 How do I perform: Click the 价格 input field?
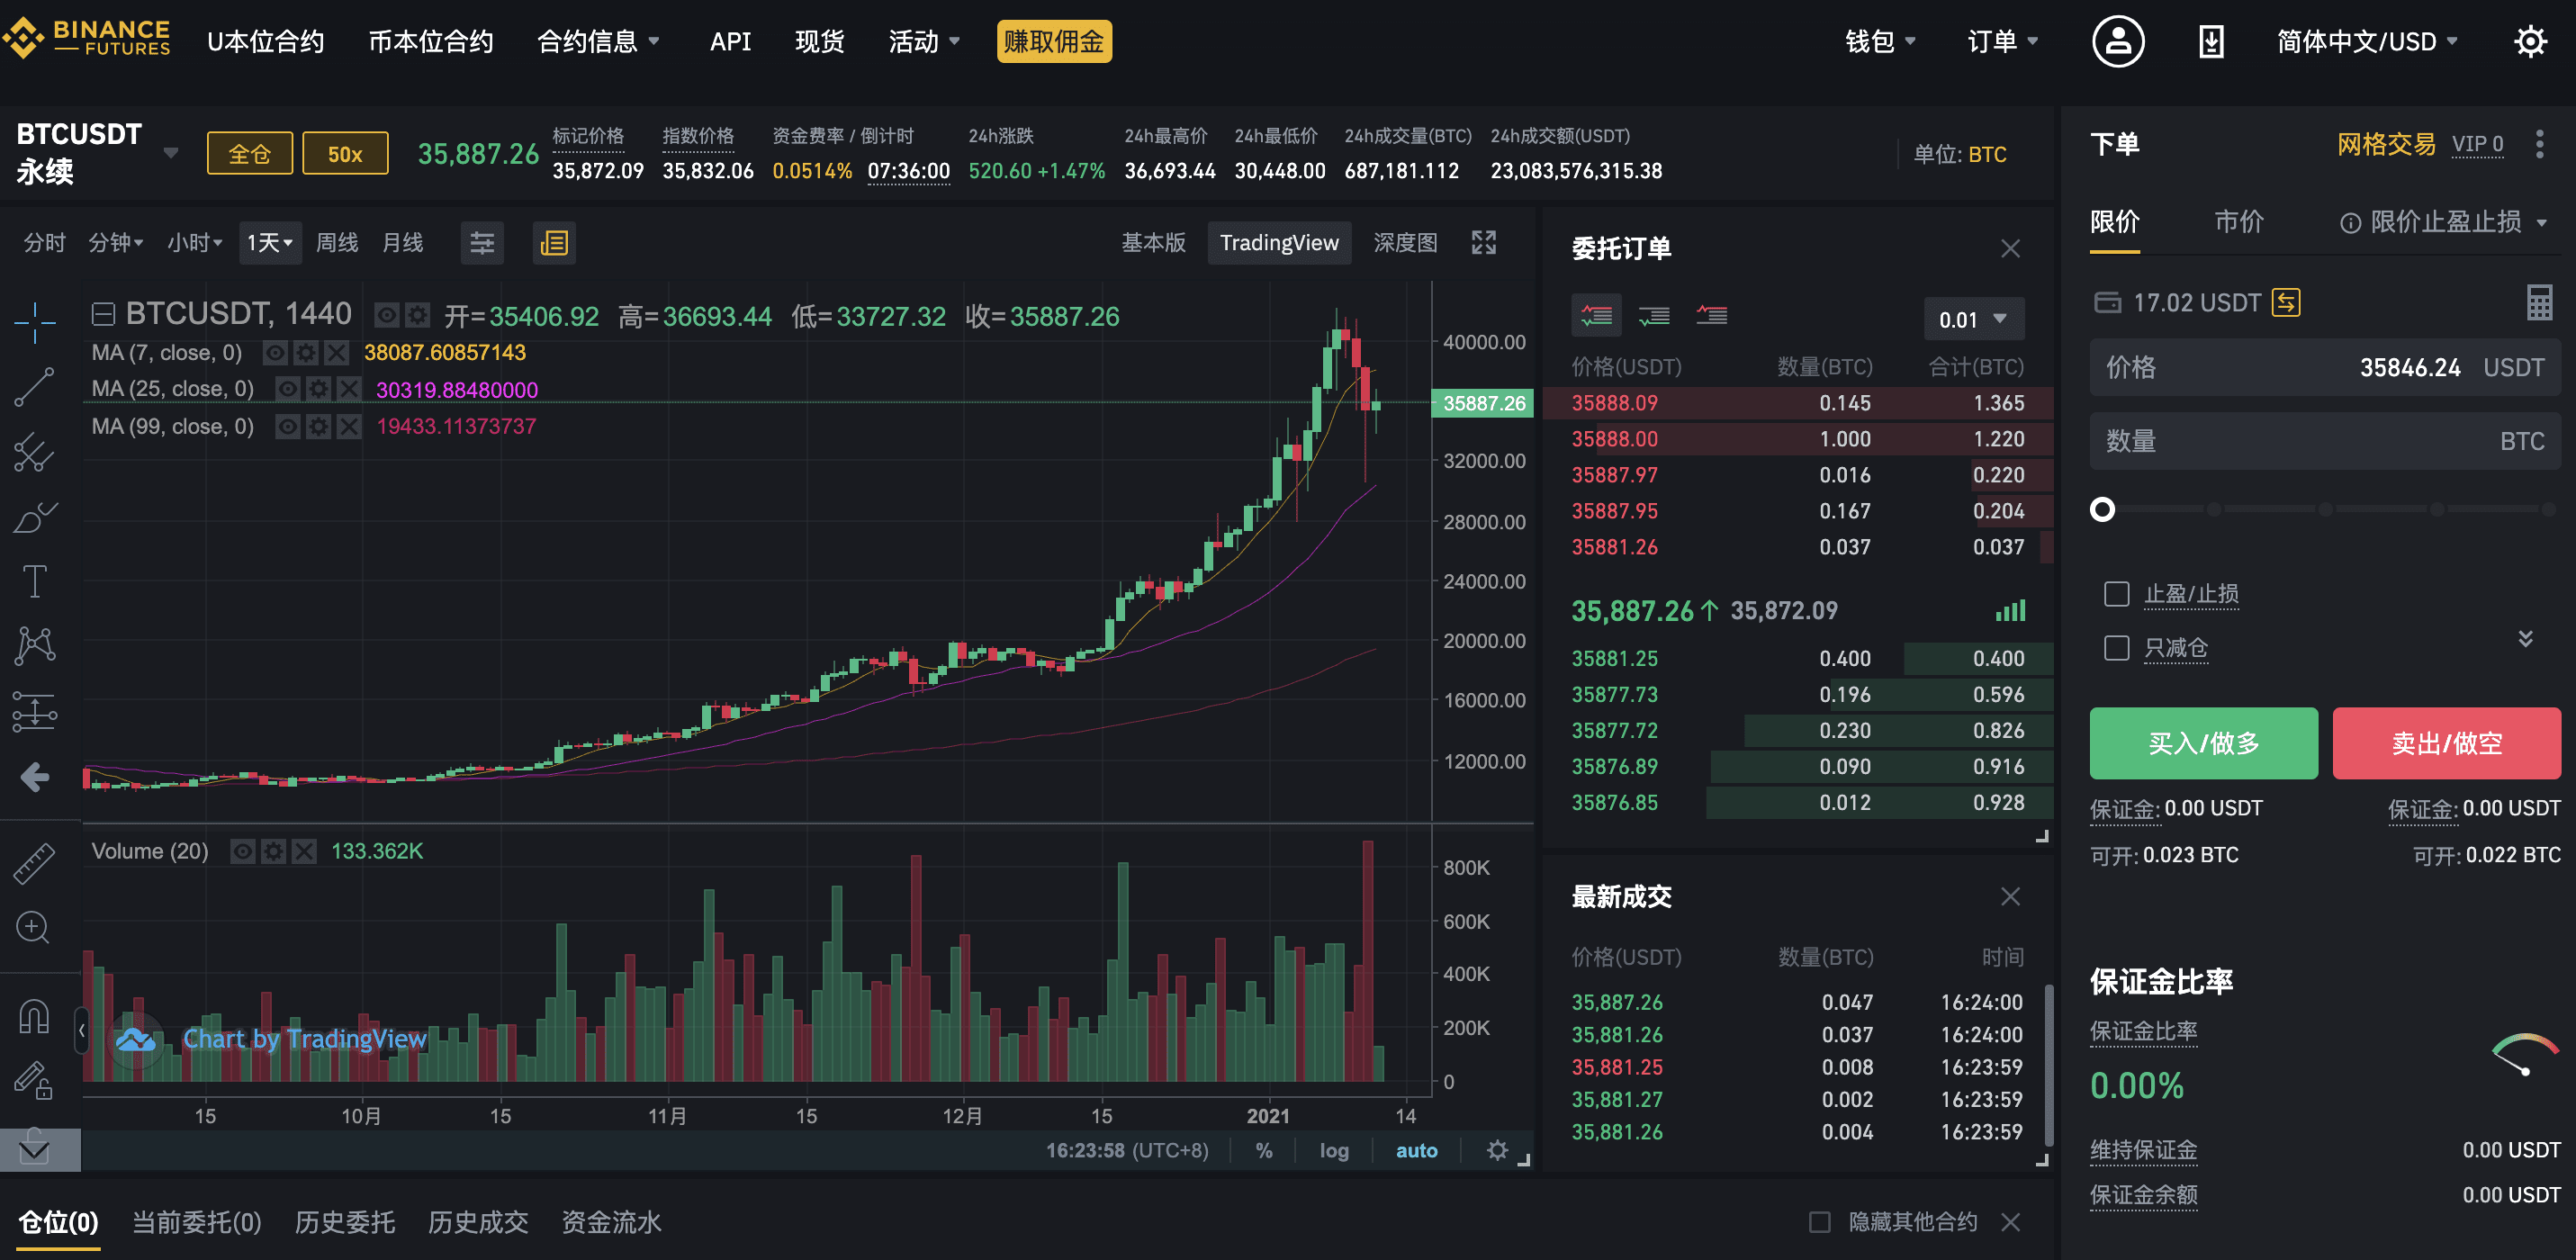point(2324,368)
